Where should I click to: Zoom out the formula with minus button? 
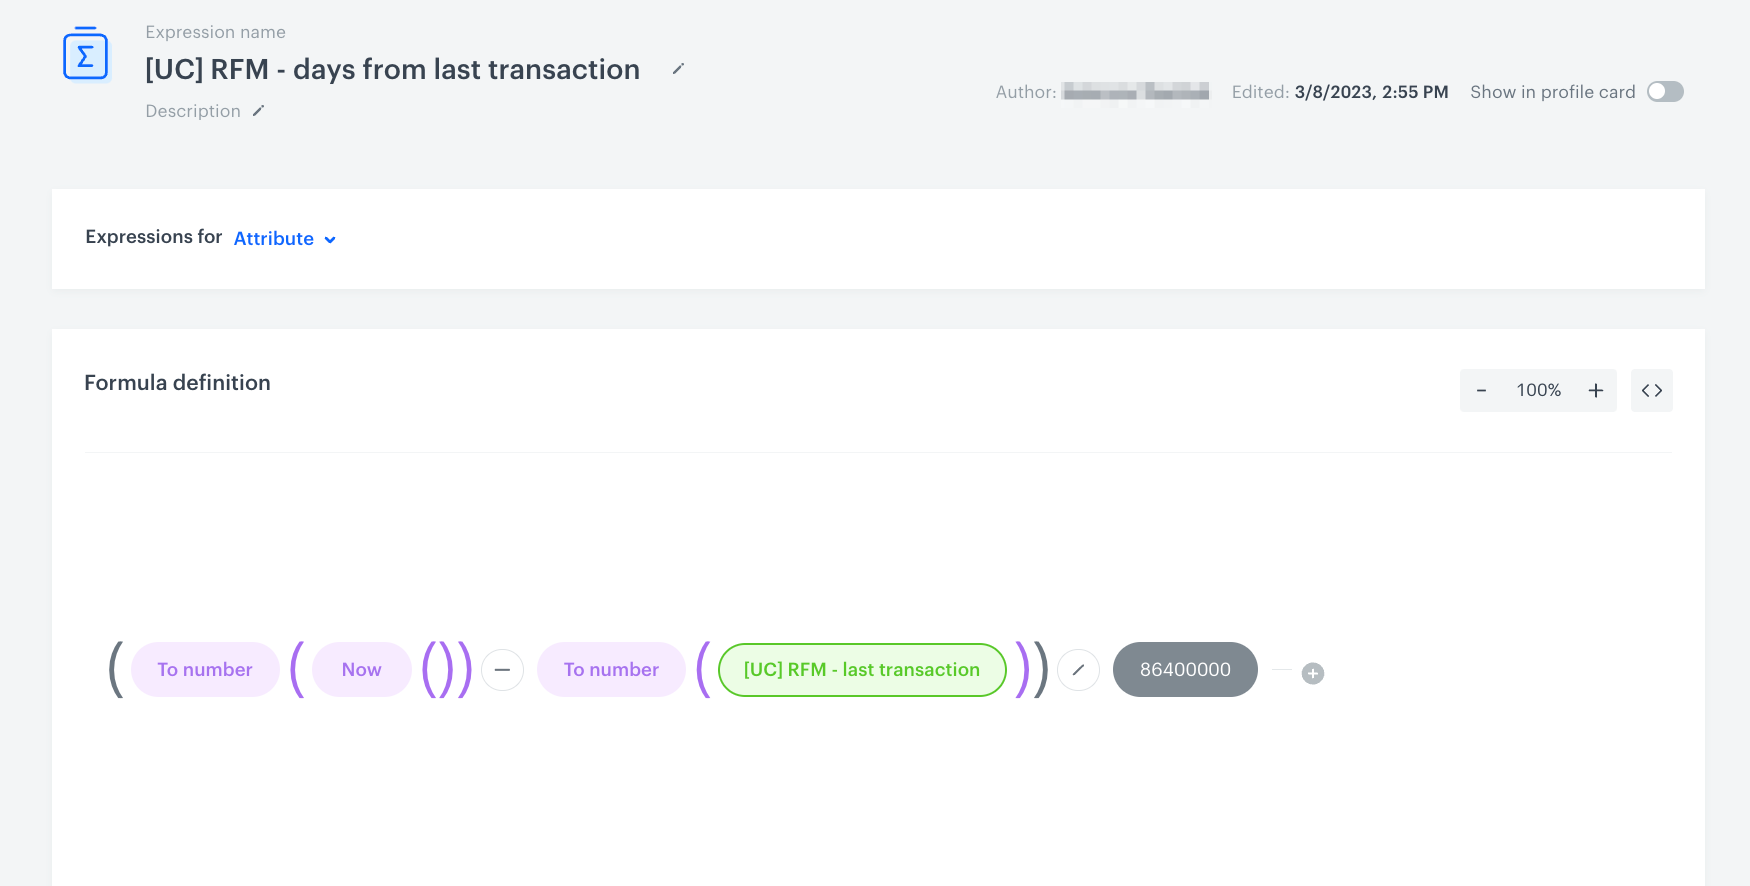pyautogui.click(x=1481, y=391)
